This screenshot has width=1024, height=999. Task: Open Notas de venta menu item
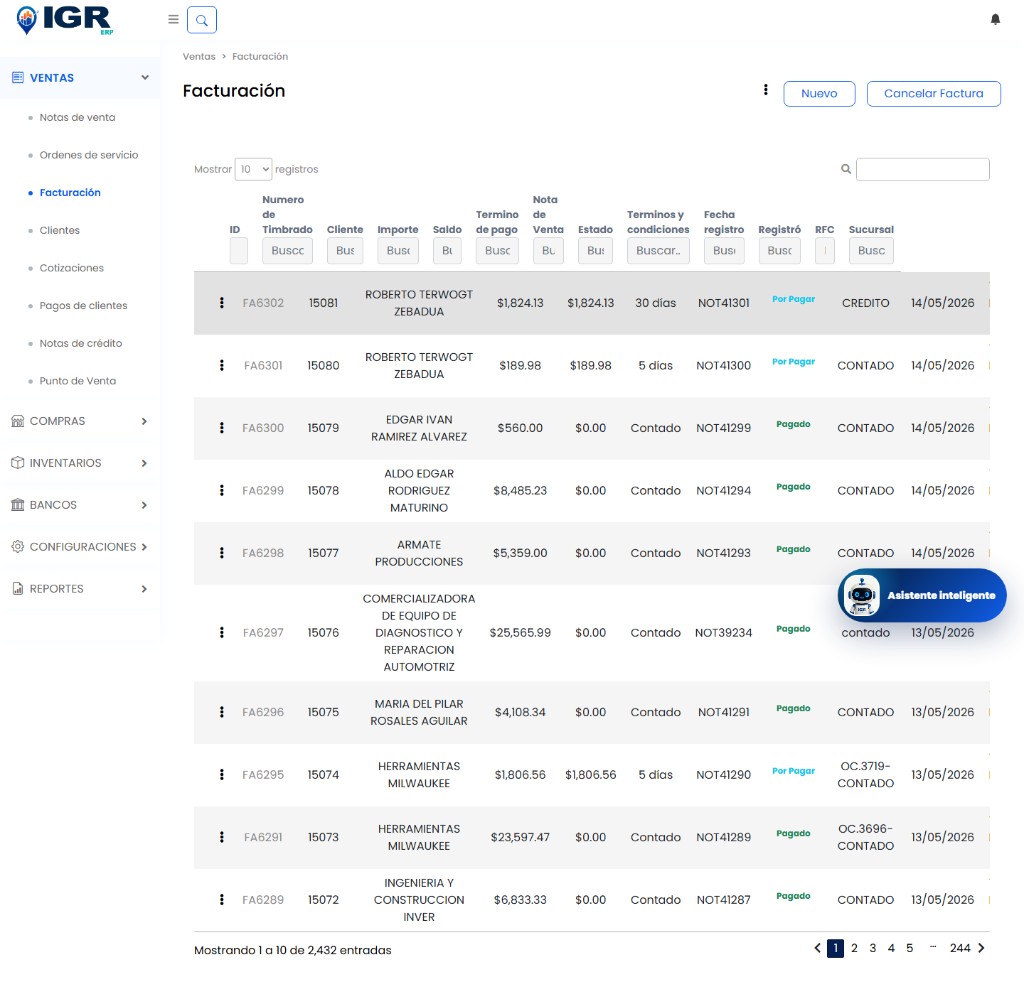77,118
